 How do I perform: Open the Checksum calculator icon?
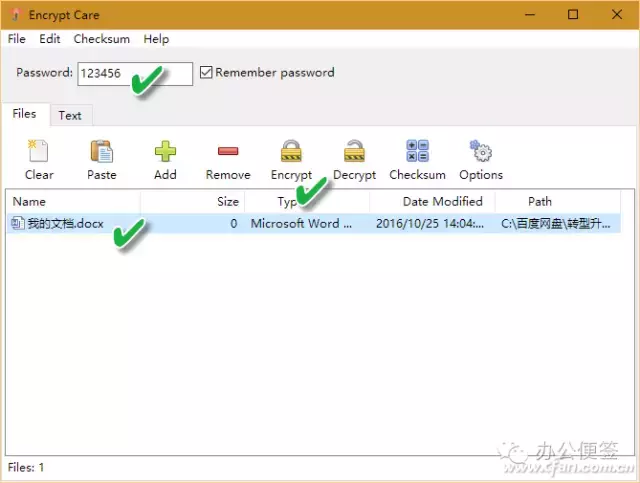click(417, 151)
